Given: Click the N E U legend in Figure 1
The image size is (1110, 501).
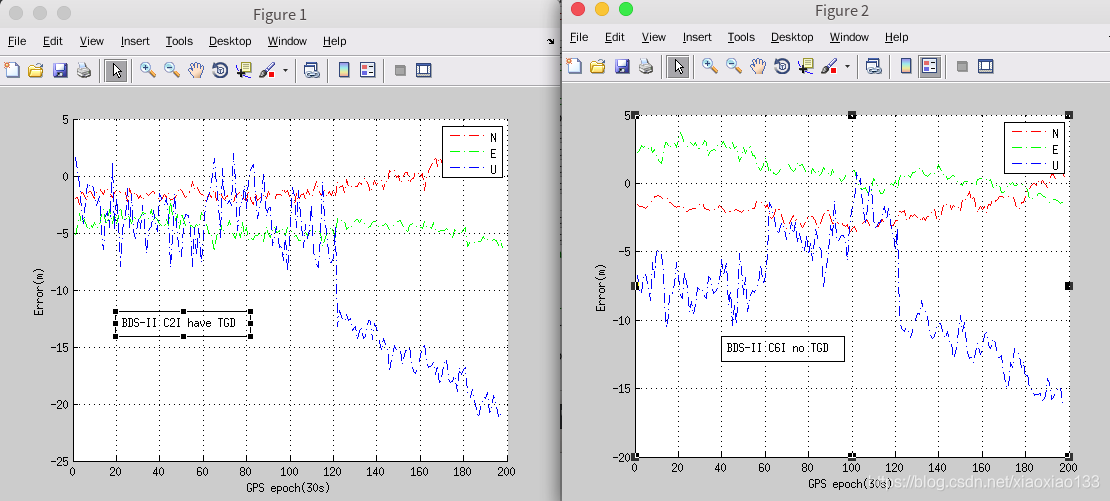Looking at the screenshot, I should click(472, 151).
